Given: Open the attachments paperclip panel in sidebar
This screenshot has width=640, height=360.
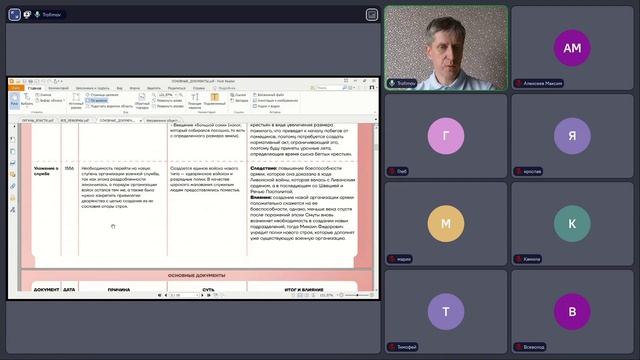Looking at the screenshot, I should [x=13, y=186].
